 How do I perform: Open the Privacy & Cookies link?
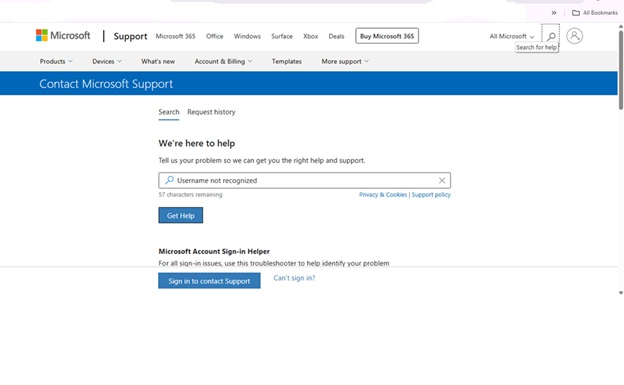[x=383, y=195]
